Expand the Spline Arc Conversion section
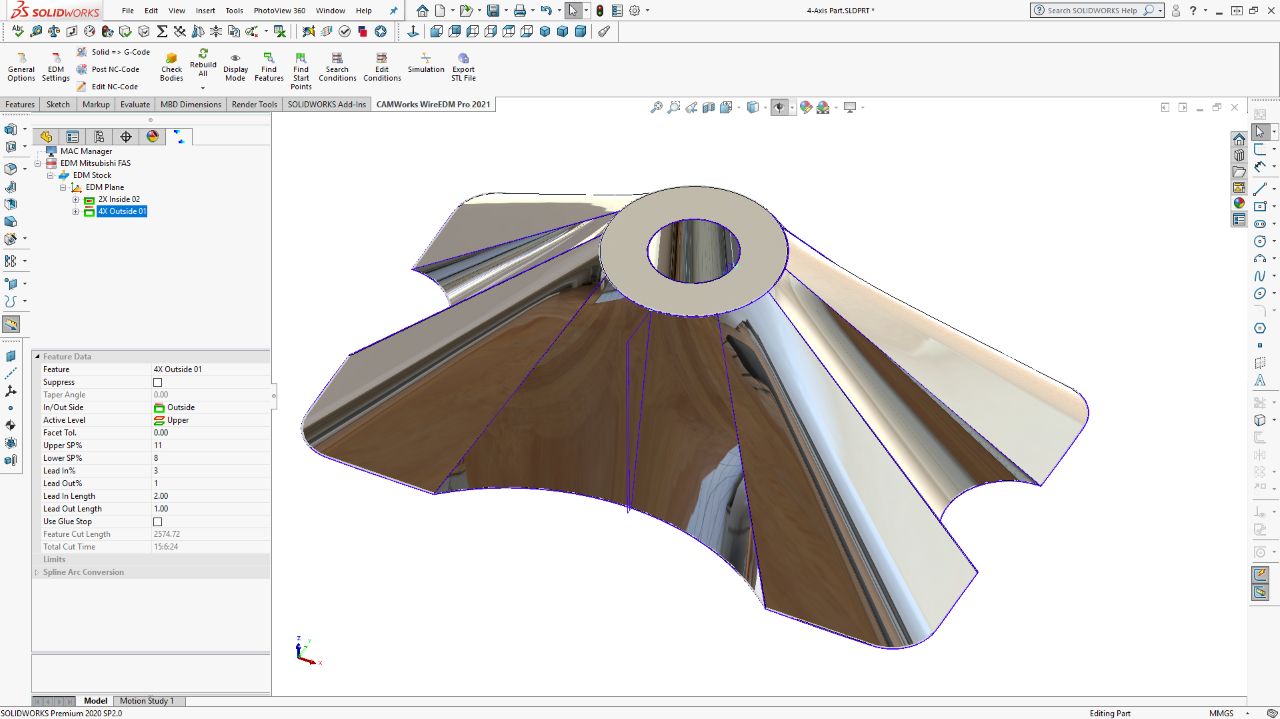Image resolution: width=1280 pixels, height=719 pixels. (37, 572)
